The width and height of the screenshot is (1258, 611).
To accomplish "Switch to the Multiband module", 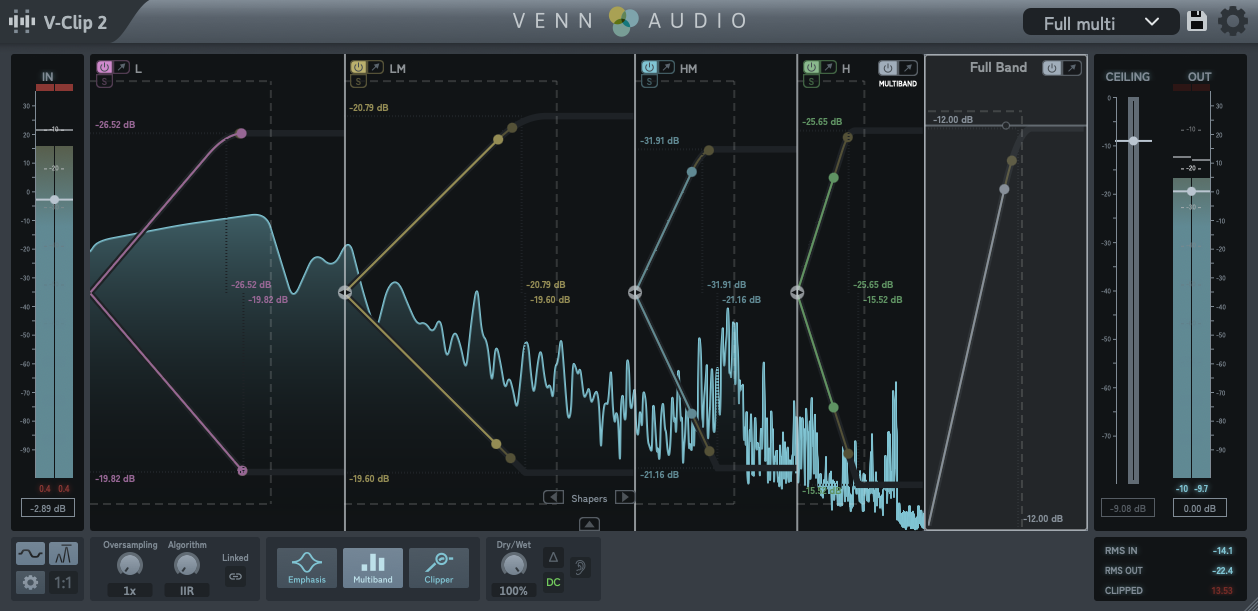I will 373,567.
